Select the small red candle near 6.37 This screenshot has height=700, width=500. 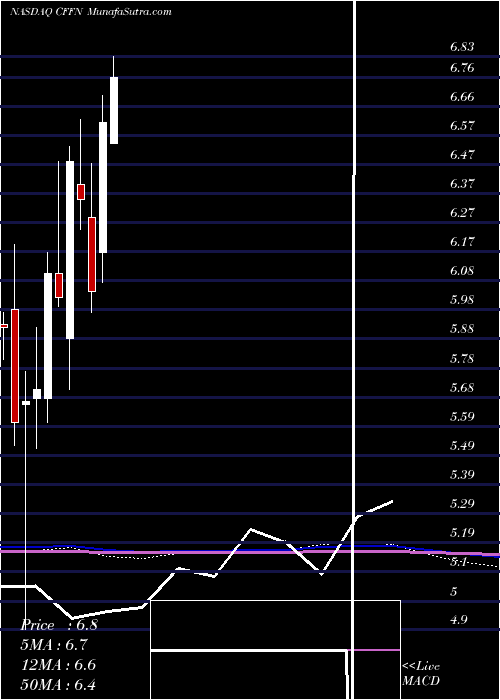click(81, 192)
